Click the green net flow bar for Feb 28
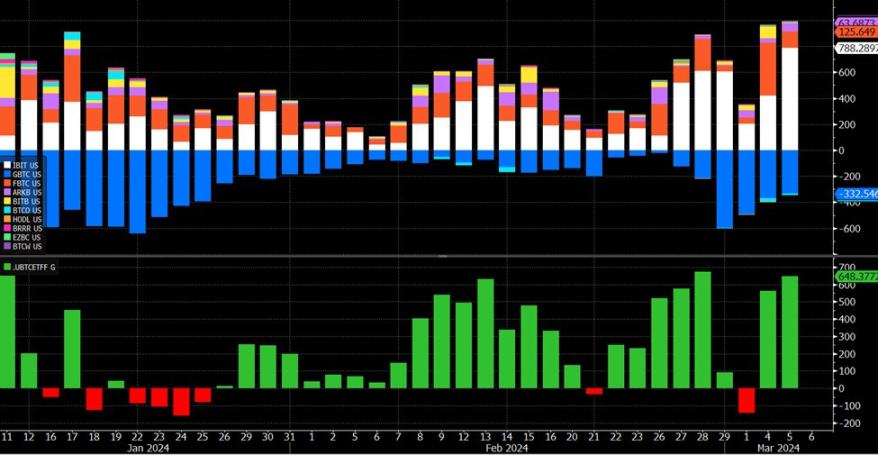Screen dimensions: 878x455 [x=702, y=330]
